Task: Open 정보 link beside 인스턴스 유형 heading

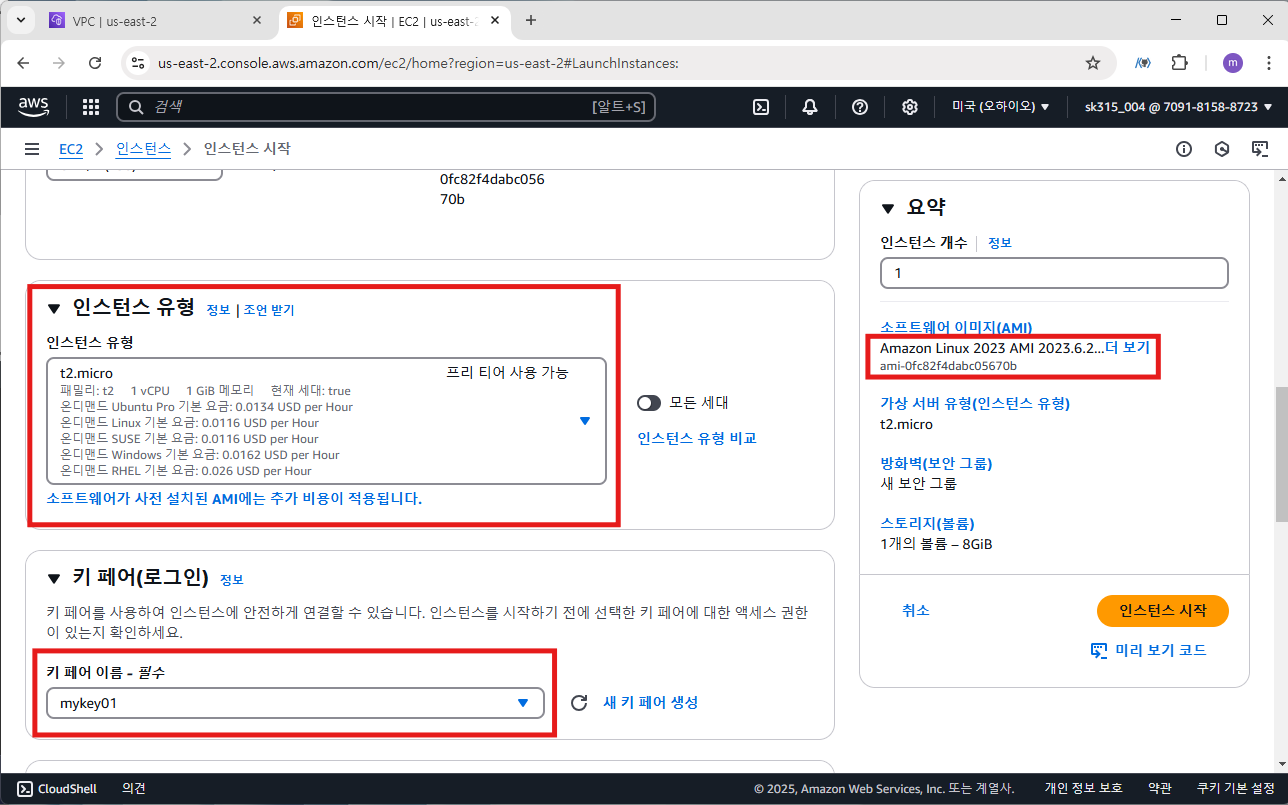Action: coord(218,310)
